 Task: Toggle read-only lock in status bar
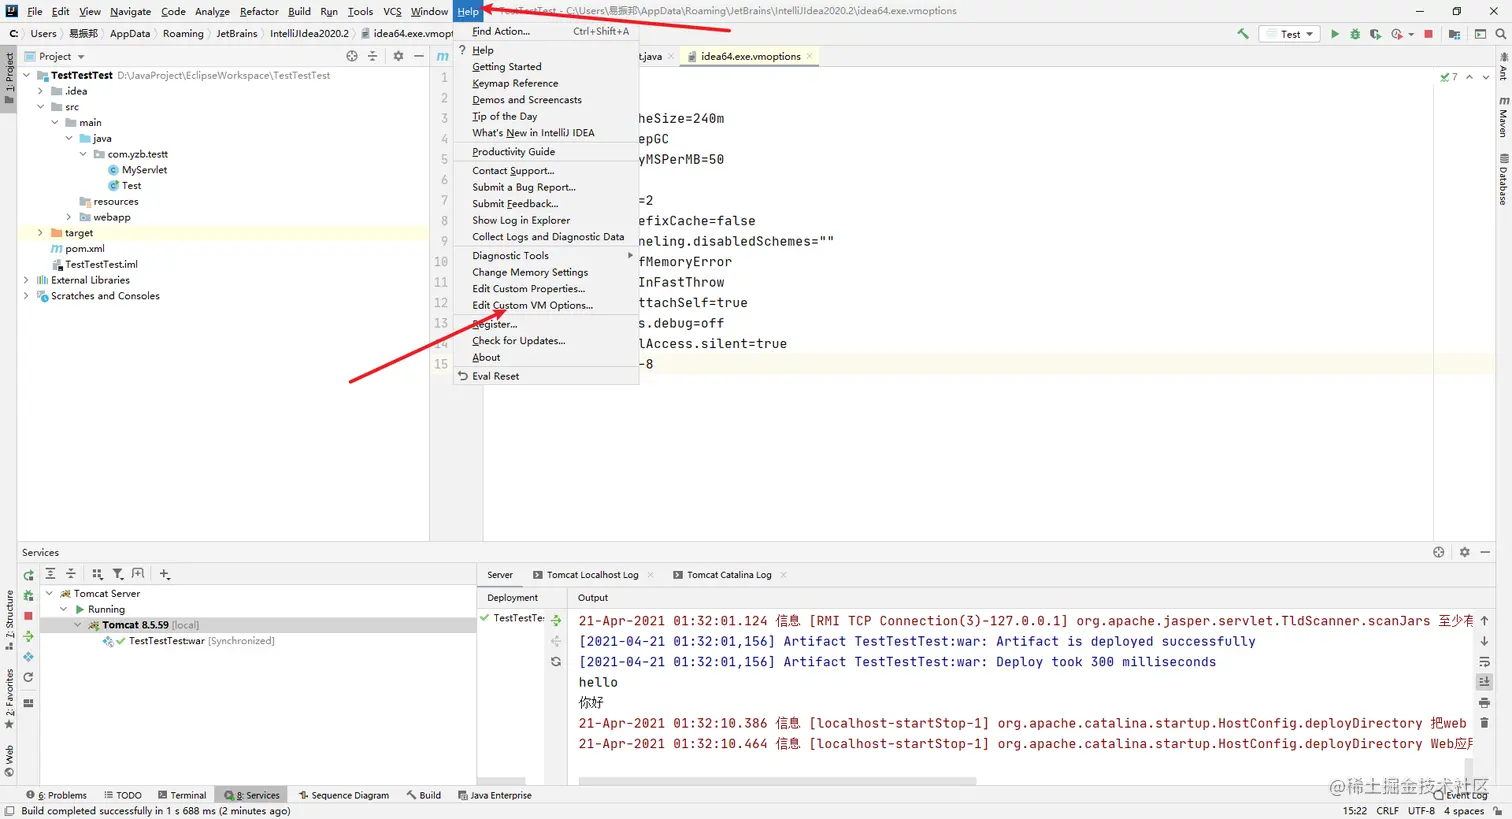pyautogui.click(x=1498, y=811)
